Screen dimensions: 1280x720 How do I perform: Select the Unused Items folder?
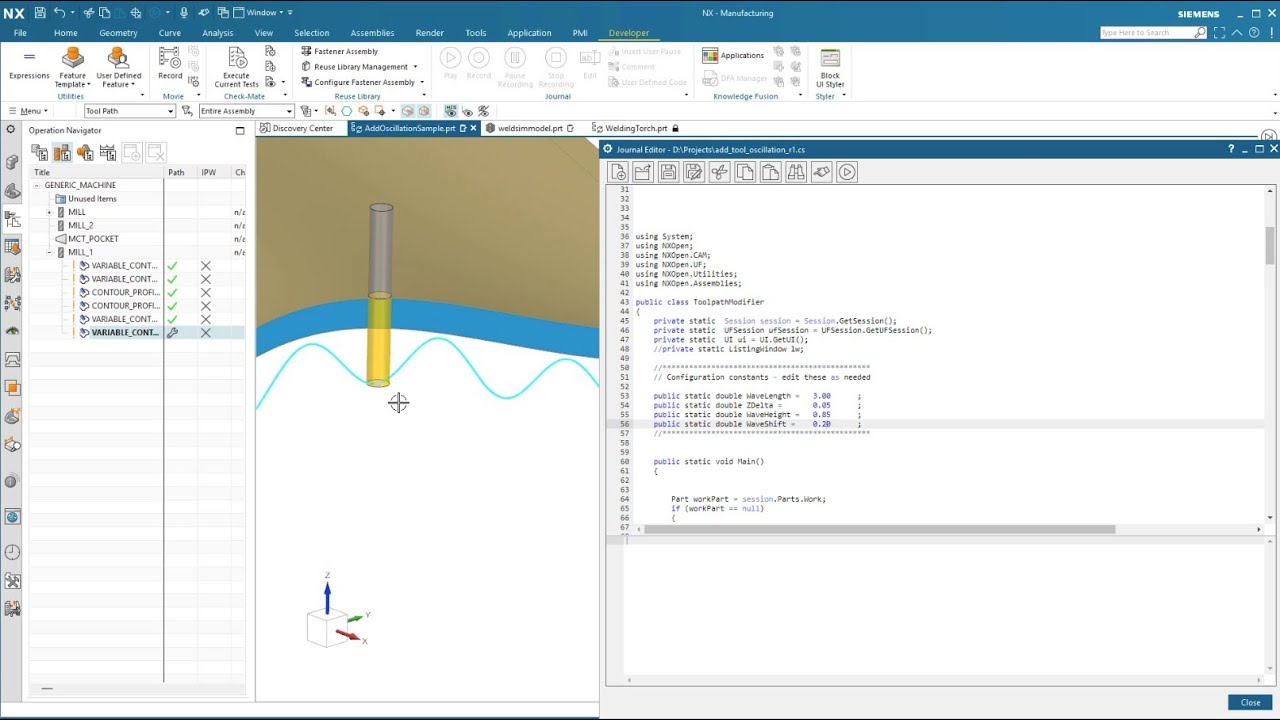coord(86,198)
